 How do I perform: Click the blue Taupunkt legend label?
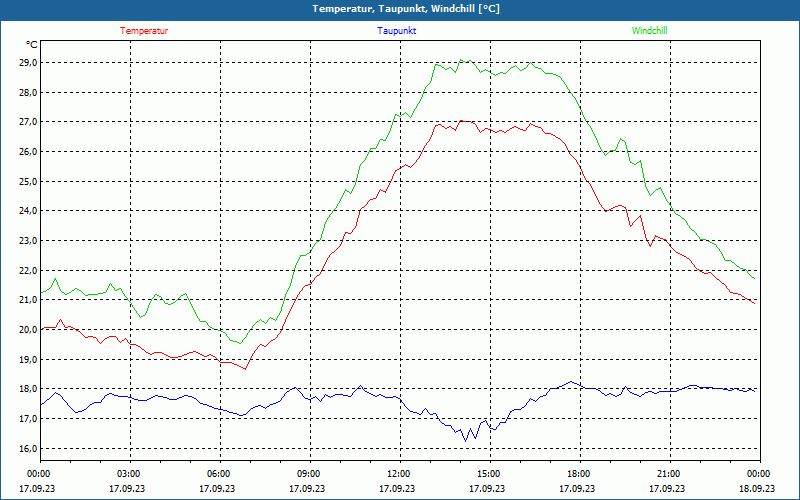point(396,31)
